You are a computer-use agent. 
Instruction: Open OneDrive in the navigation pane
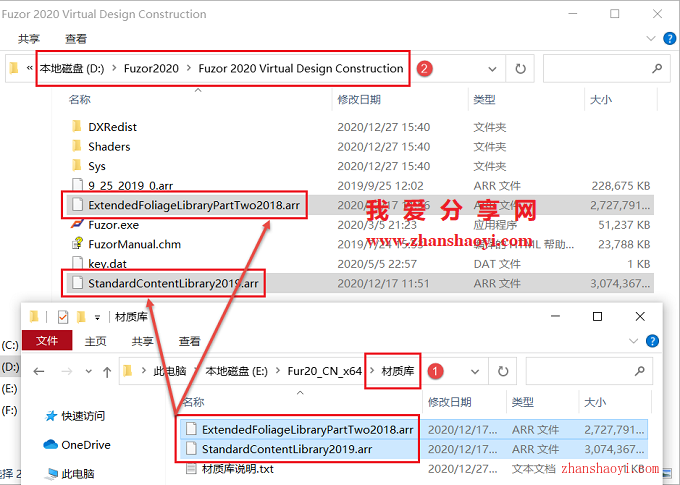pyautogui.click(x=77, y=445)
